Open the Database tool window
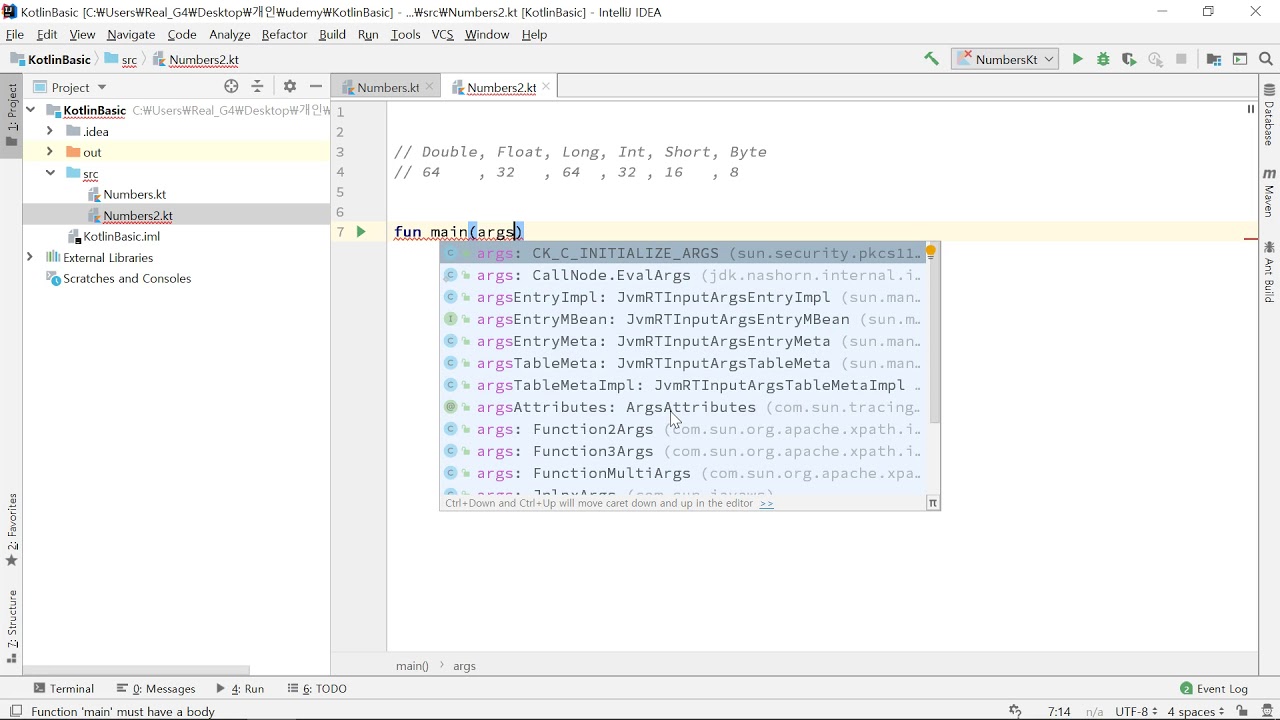This screenshot has width=1280, height=720. coord(1270,114)
